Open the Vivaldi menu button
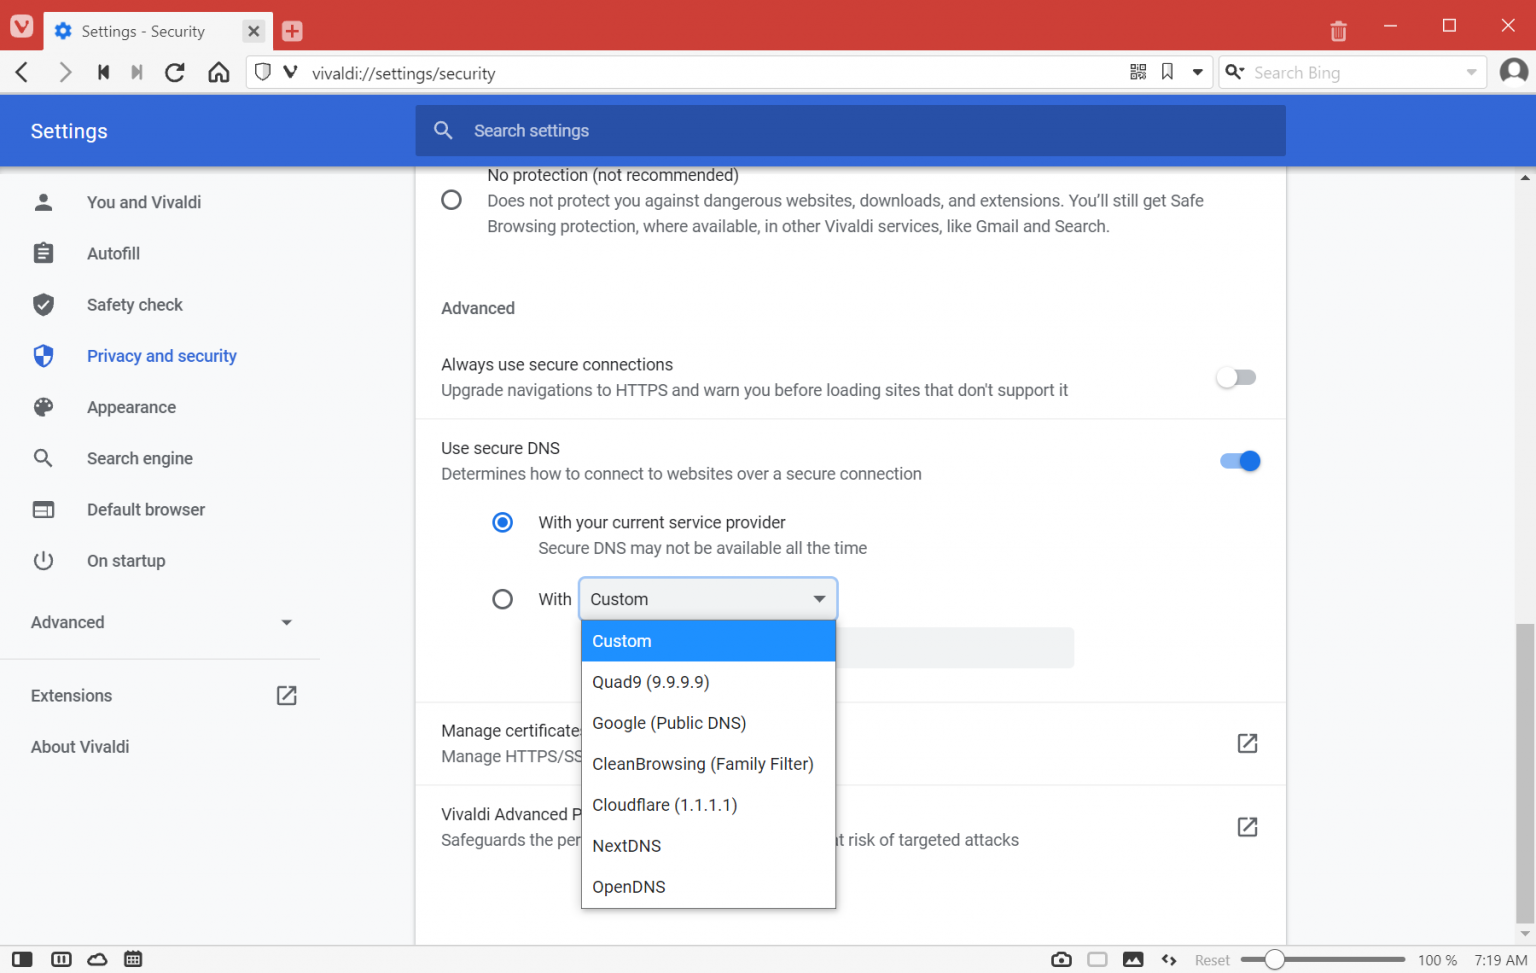The width and height of the screenshot is (1536, 973). click(20, 27)
